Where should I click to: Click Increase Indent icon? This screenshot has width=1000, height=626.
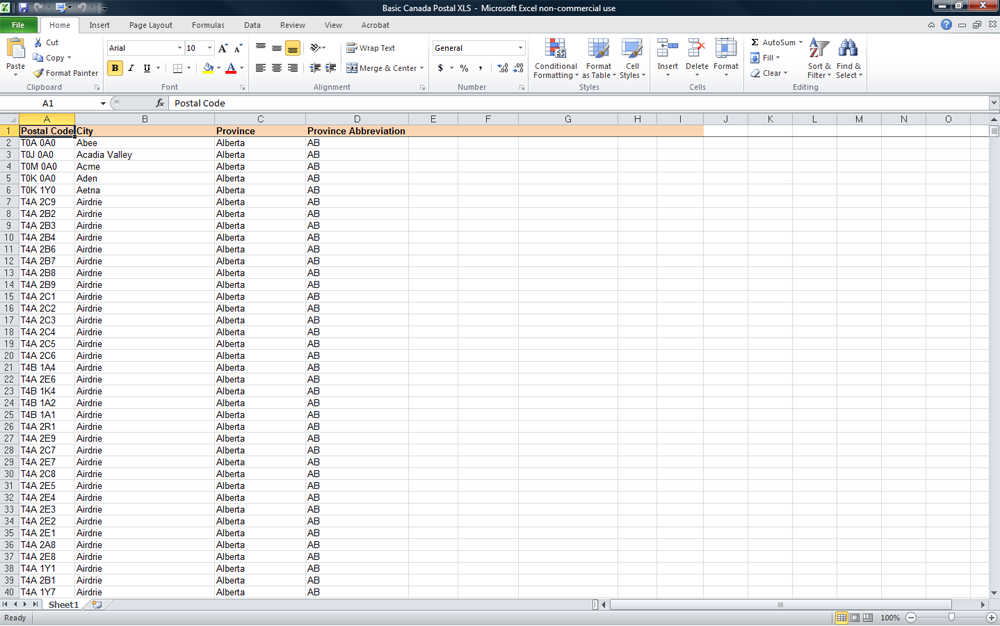(x=330, y=68)
